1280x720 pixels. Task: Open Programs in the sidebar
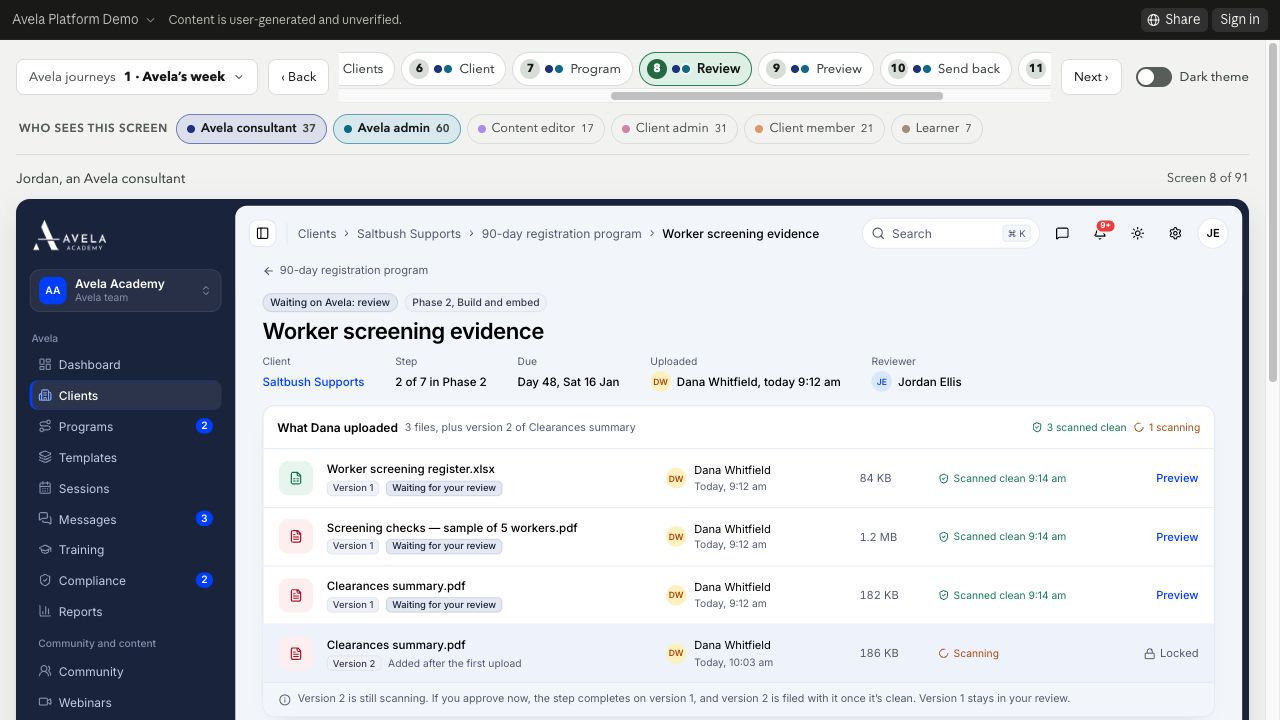pyautogui.click(x=125, y=426)
